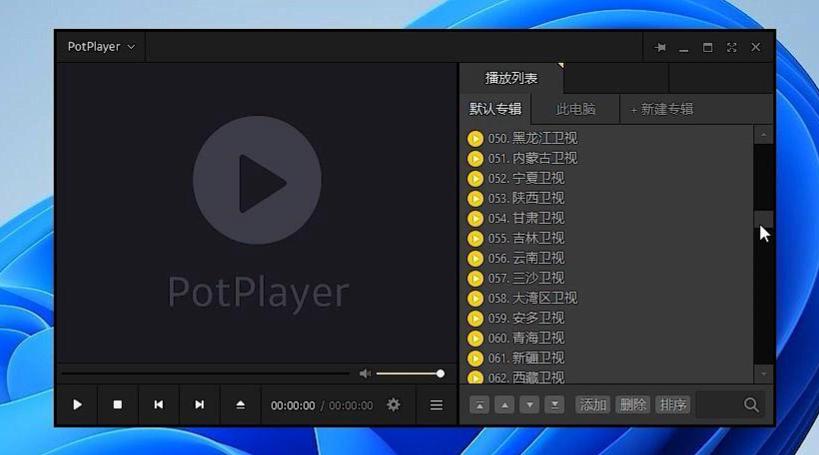This screenshot has height=455, width=819.
Task: Click the play icon beside 055. 吉林卫视
Action: (475, 239)
